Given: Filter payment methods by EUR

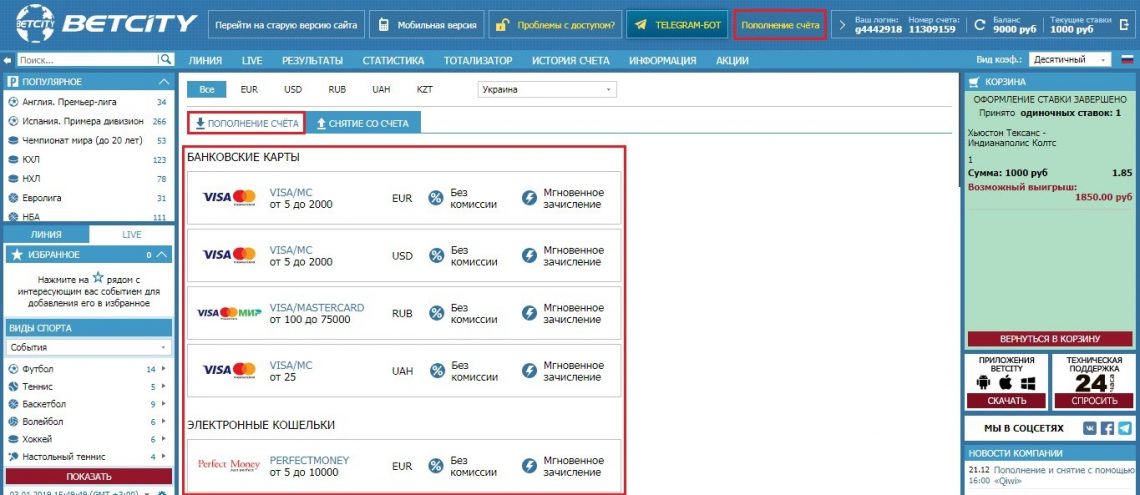Looking at the screenshot, I should coord(249,89).
